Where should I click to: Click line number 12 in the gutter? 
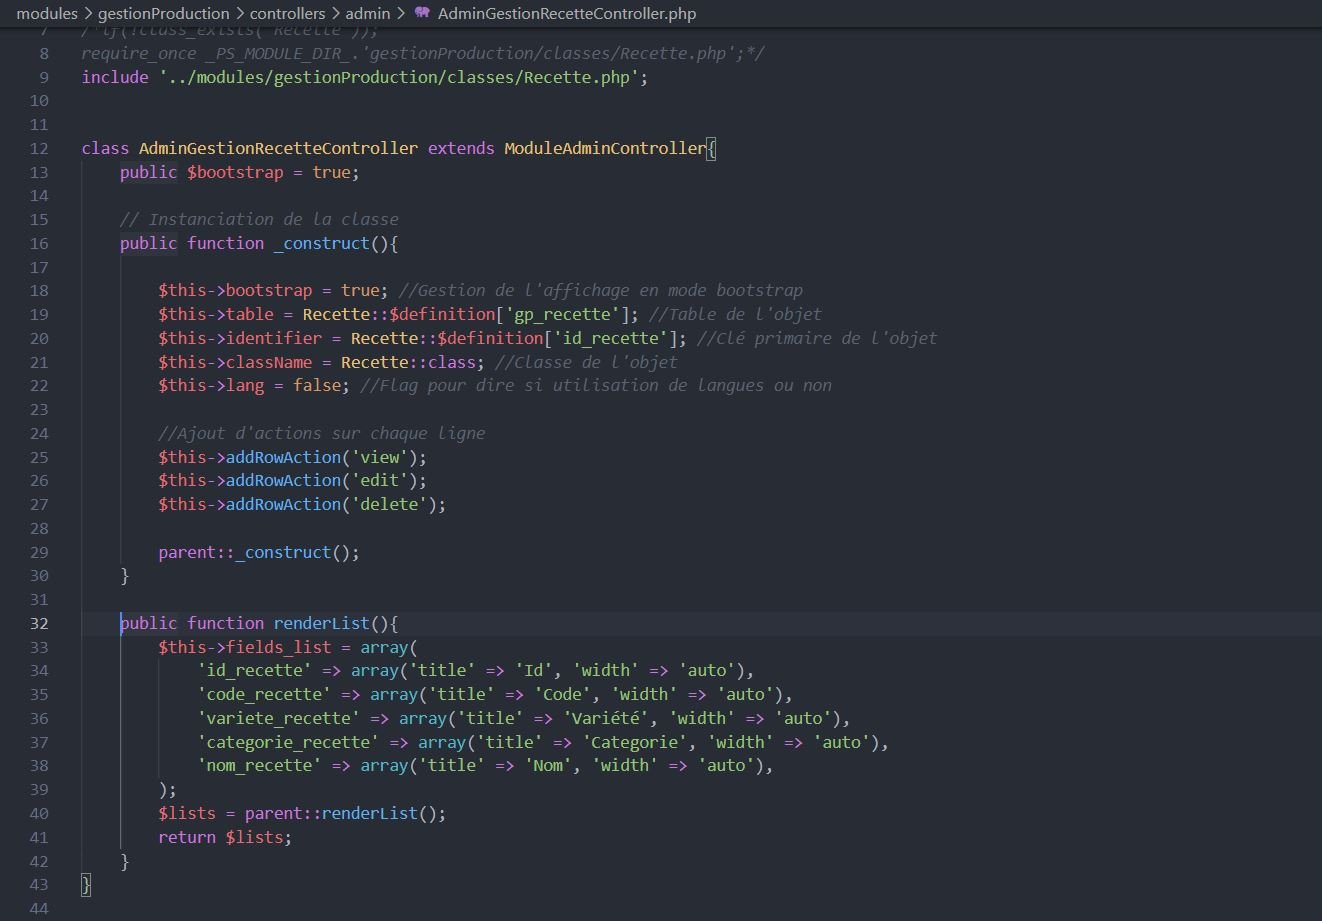[39, 148]
